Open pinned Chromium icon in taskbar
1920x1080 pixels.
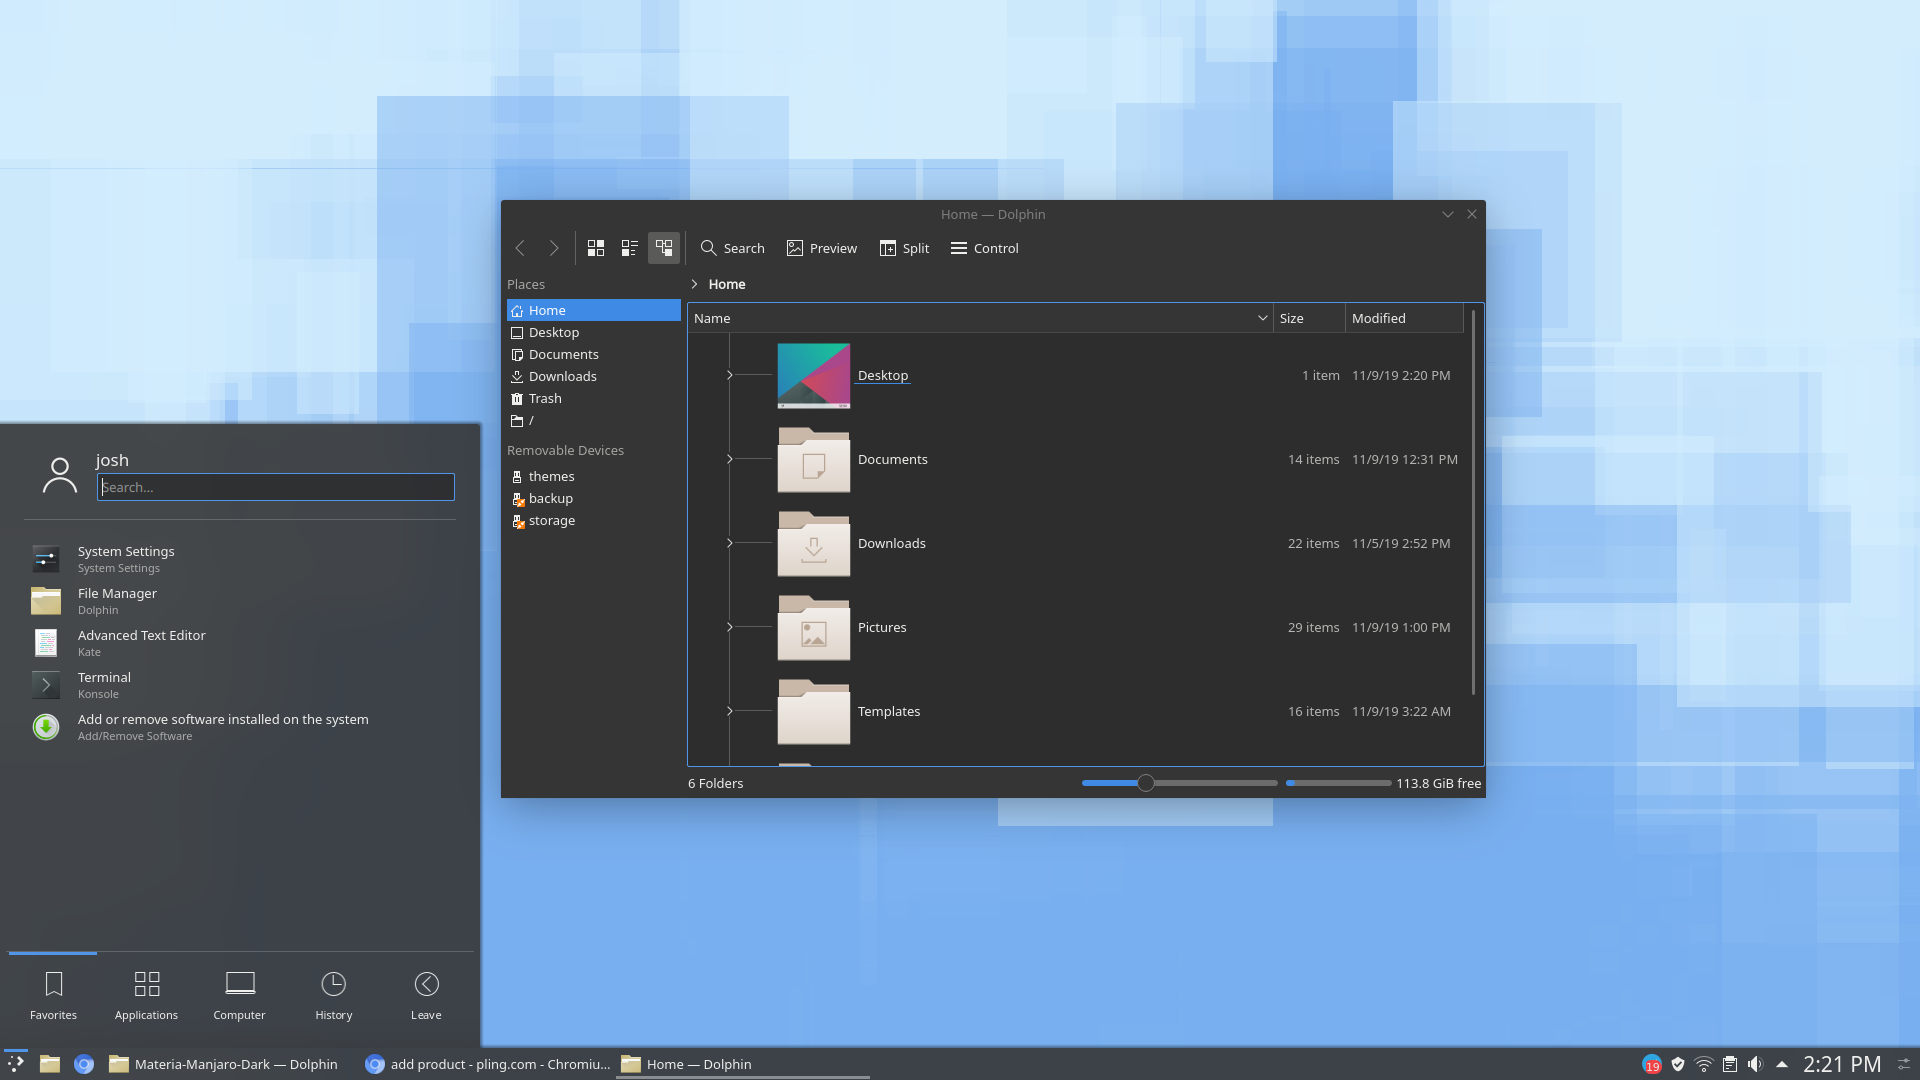pos(84,1064)
